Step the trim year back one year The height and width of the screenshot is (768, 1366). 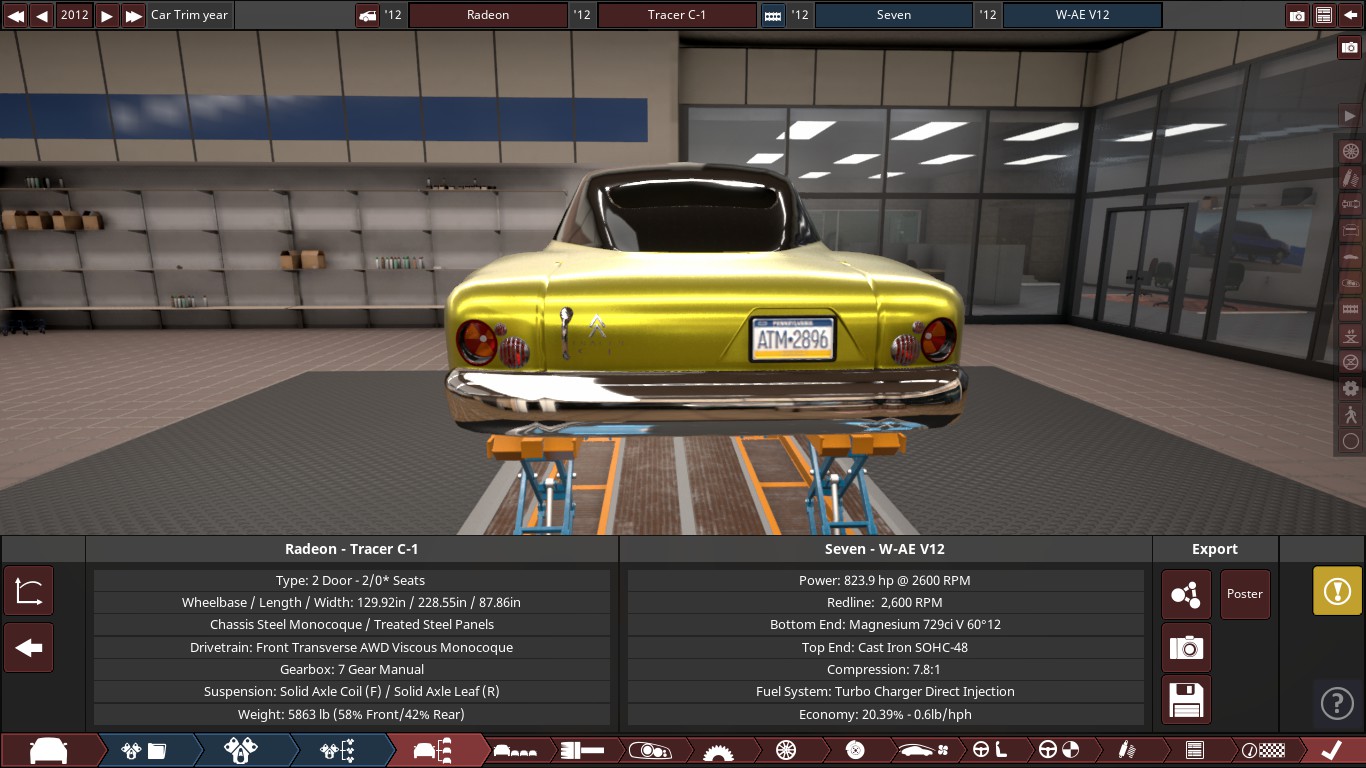click(42, 15)
